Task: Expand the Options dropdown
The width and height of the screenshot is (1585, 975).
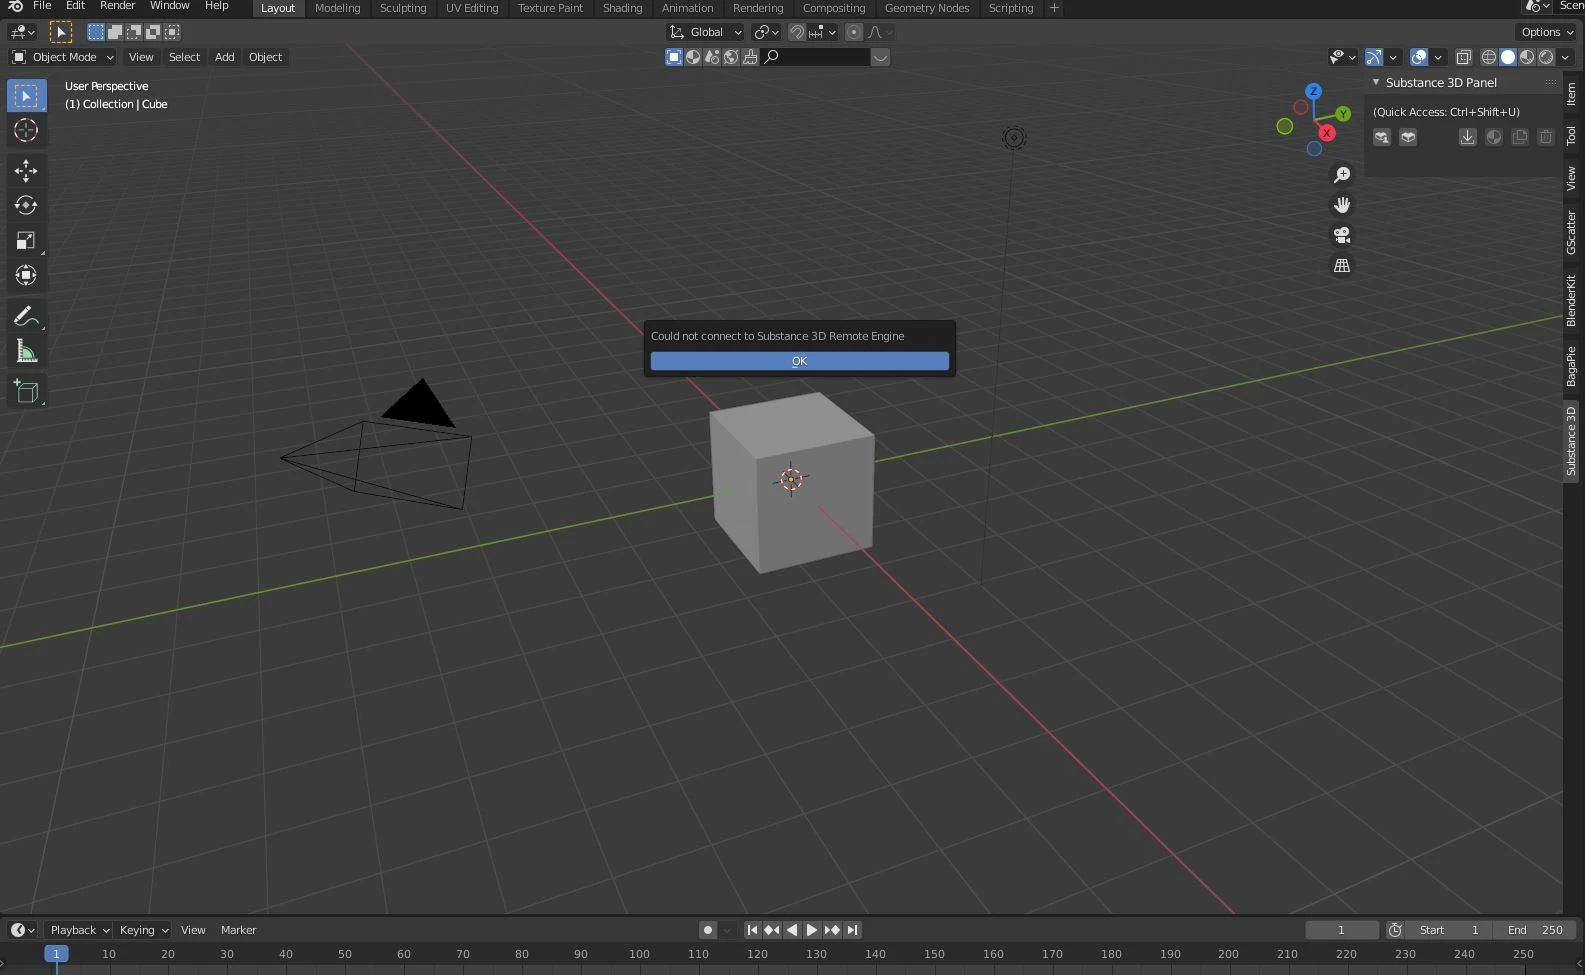Action: 1547,32
